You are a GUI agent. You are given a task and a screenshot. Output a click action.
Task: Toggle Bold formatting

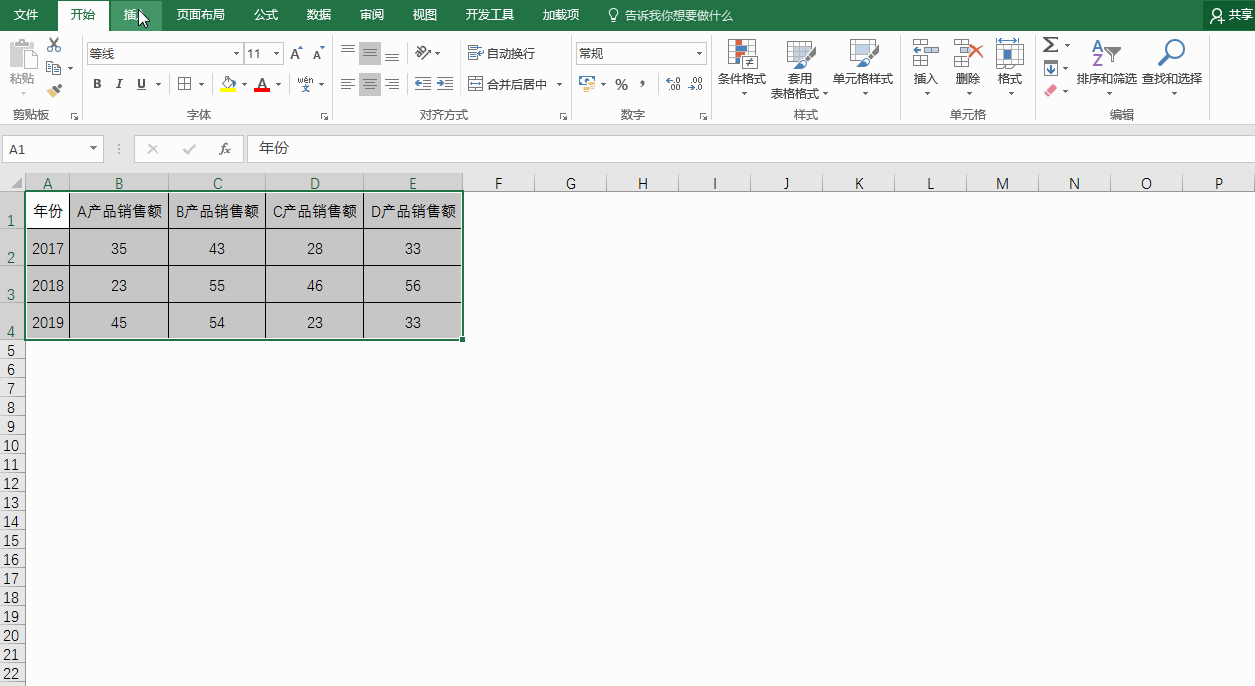tap(97, 84)
